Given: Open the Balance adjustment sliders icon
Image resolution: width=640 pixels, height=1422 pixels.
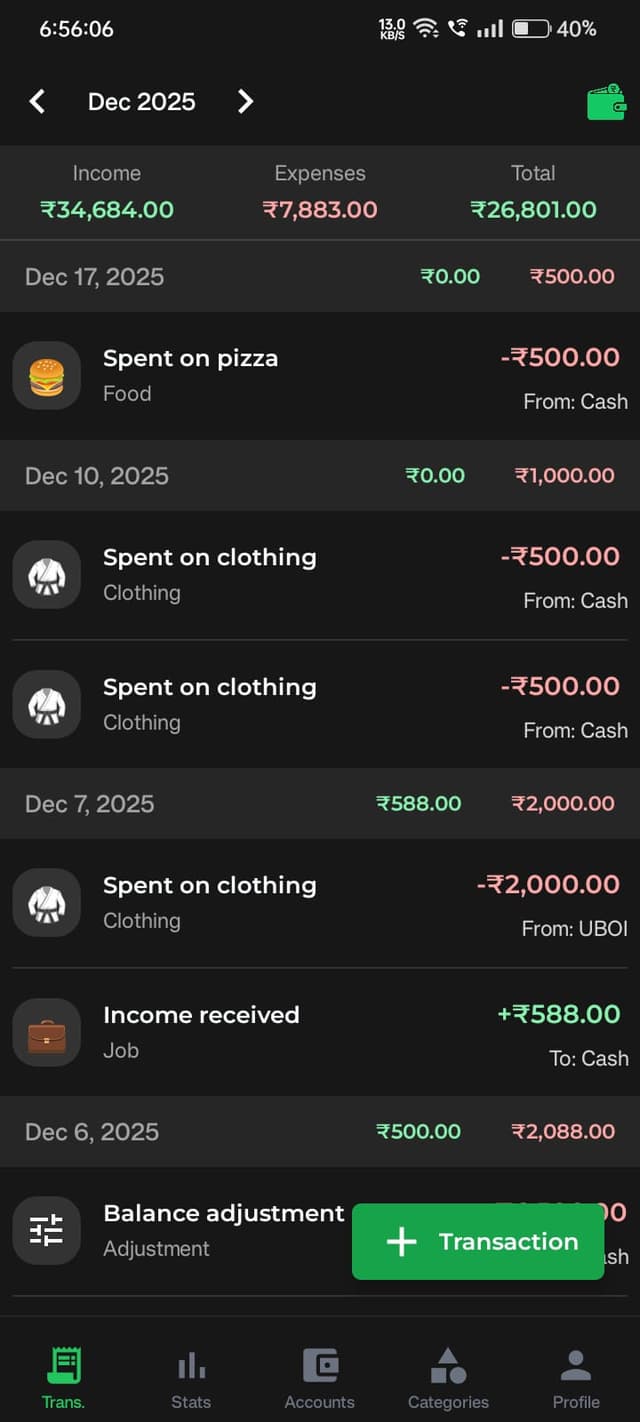Looking at the screenshot, I should [46, 1231].
